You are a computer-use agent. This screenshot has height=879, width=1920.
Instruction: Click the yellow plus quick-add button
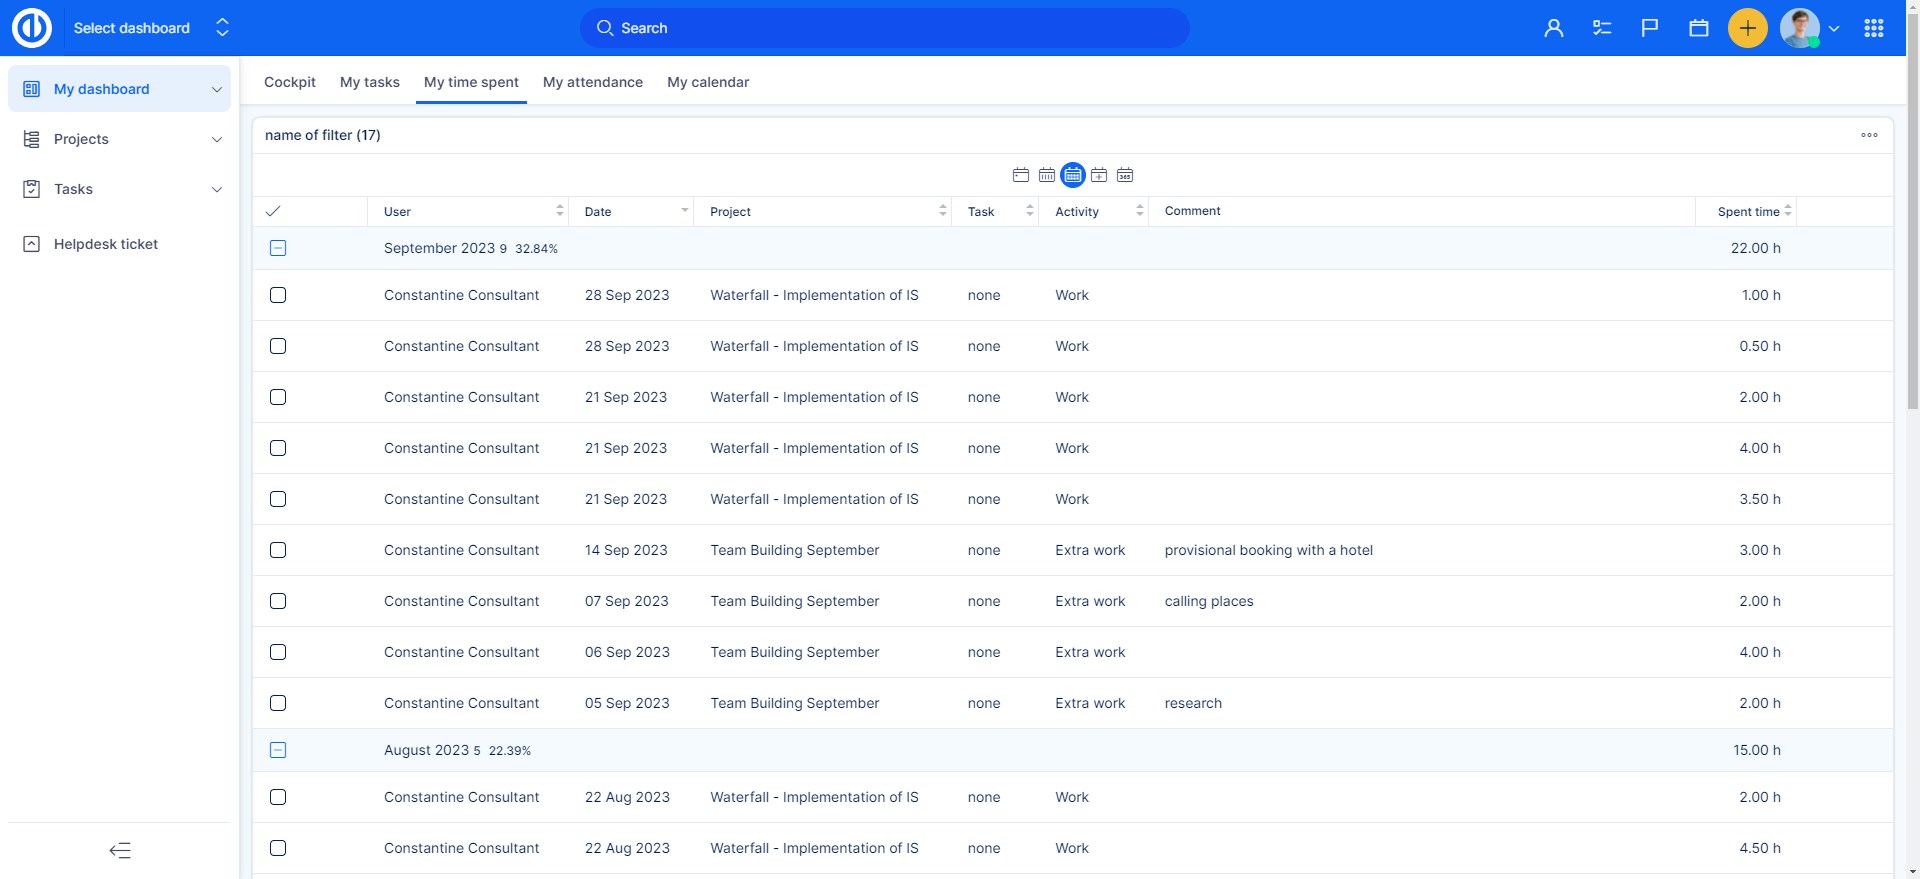click(1747, 28)
